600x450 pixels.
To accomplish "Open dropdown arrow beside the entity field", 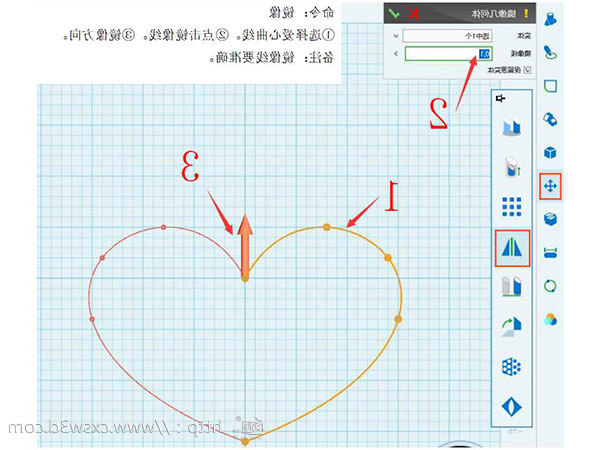I will tap(396, 36).
